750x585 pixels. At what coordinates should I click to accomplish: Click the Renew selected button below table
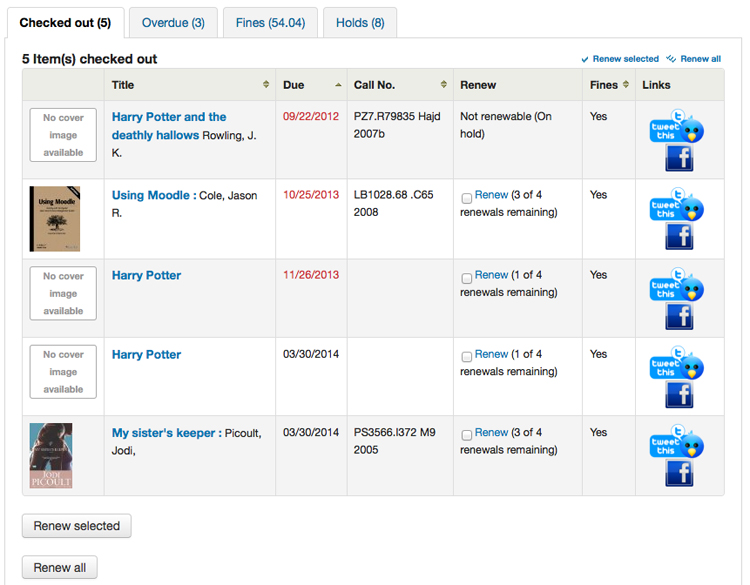point(76,526)
